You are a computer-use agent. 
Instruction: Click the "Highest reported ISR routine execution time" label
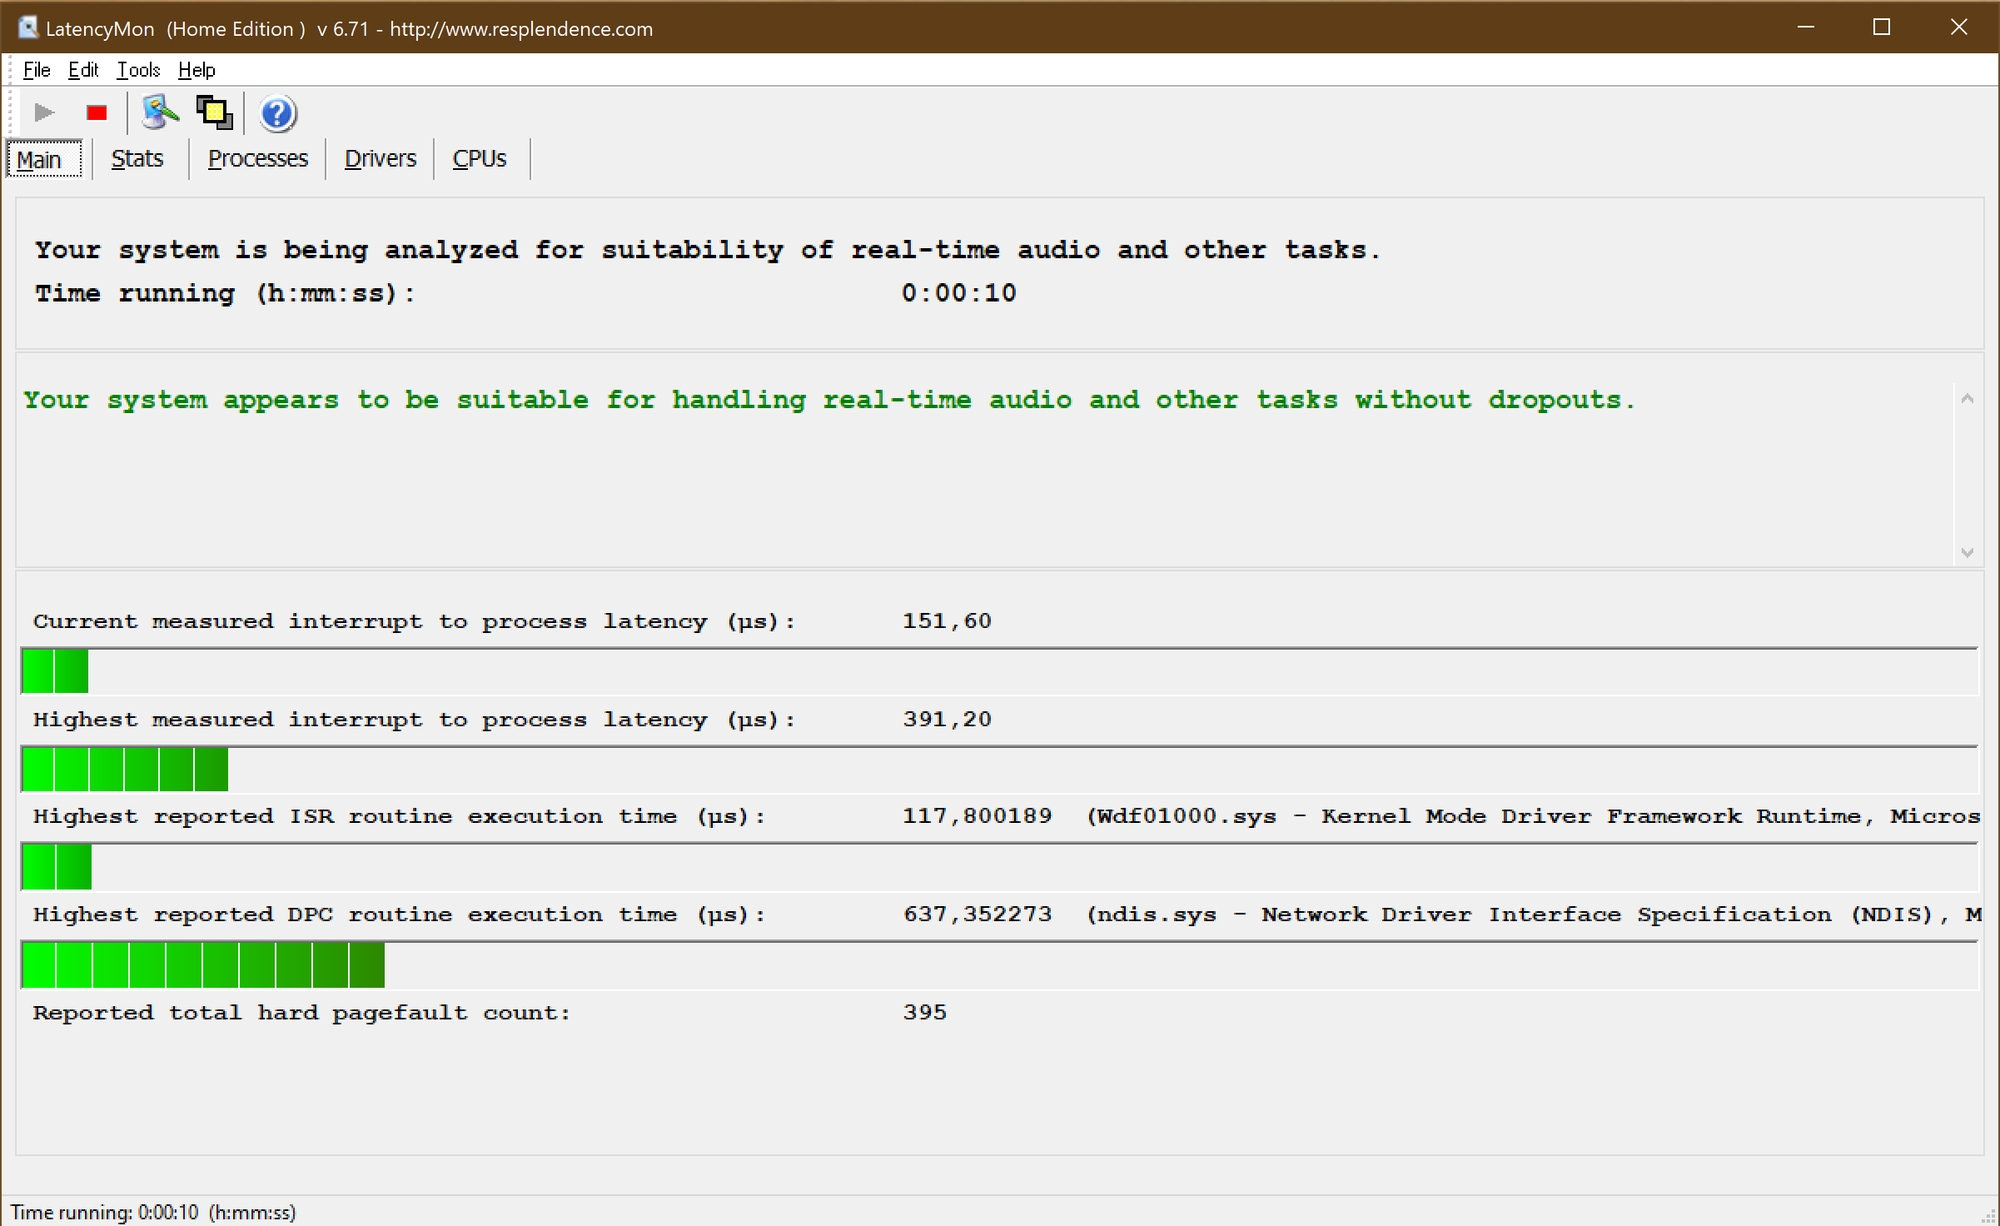pos(399,817)
